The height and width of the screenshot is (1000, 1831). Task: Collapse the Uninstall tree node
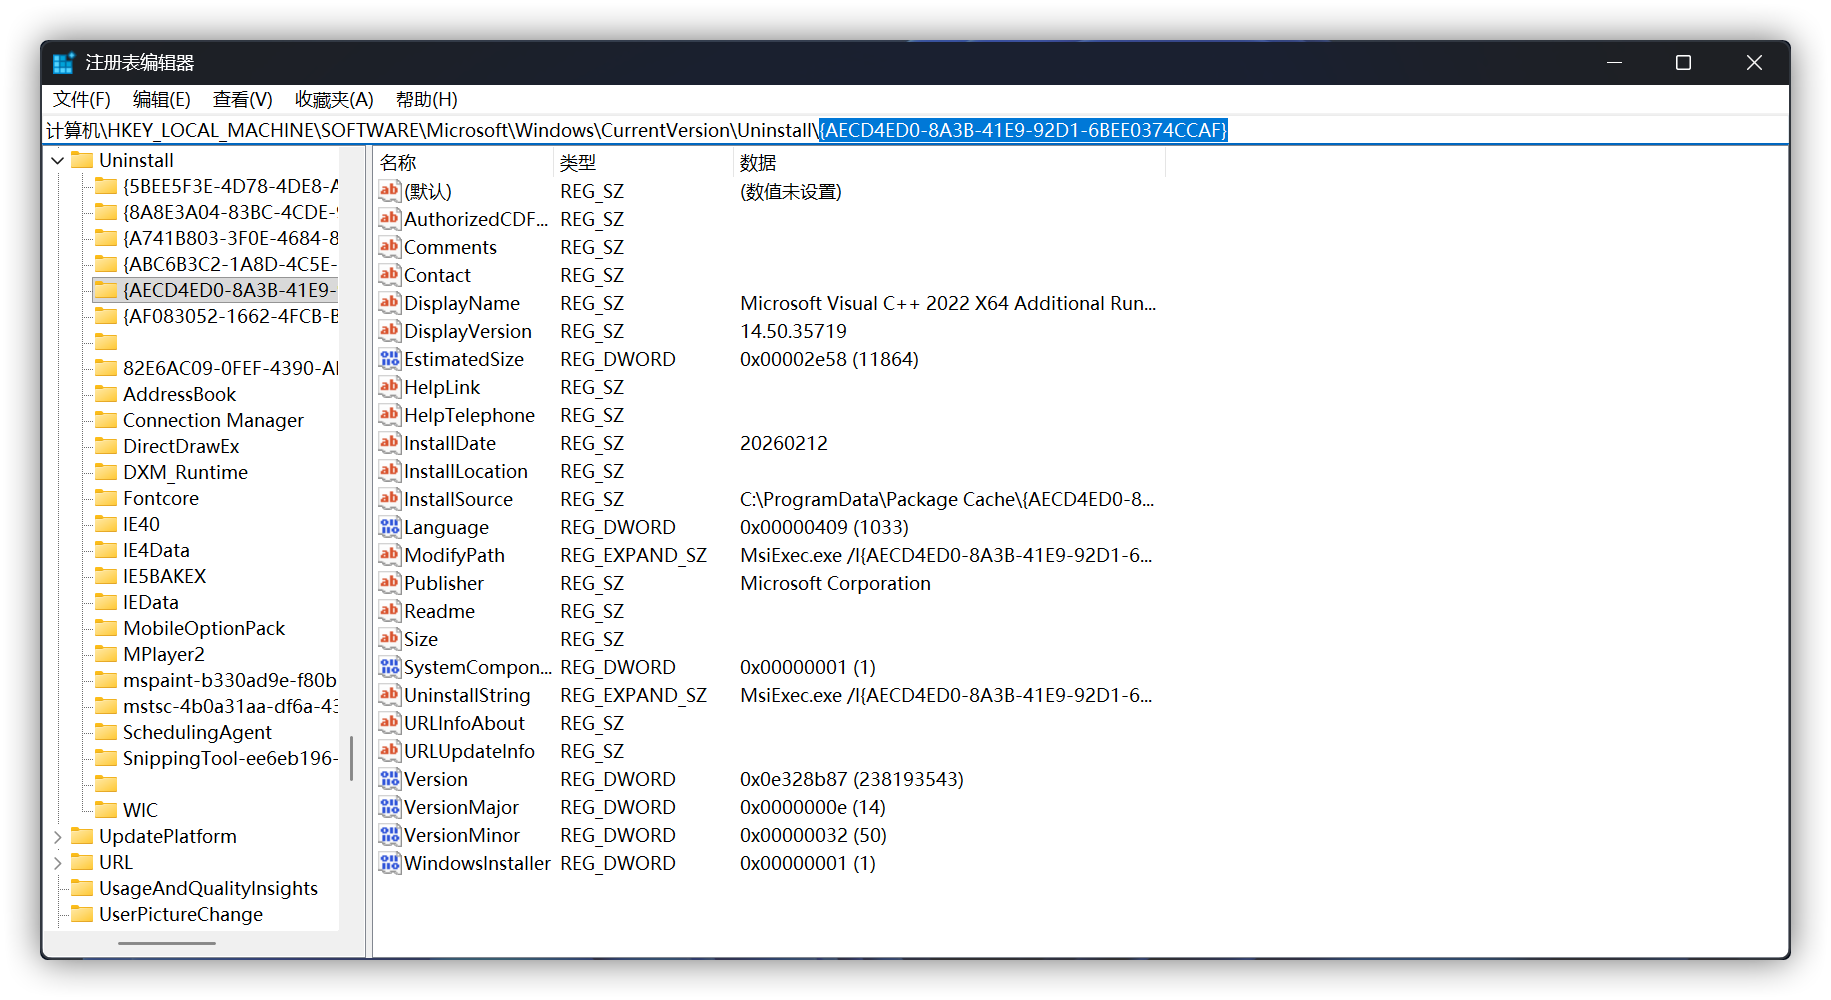pos(58,160)
